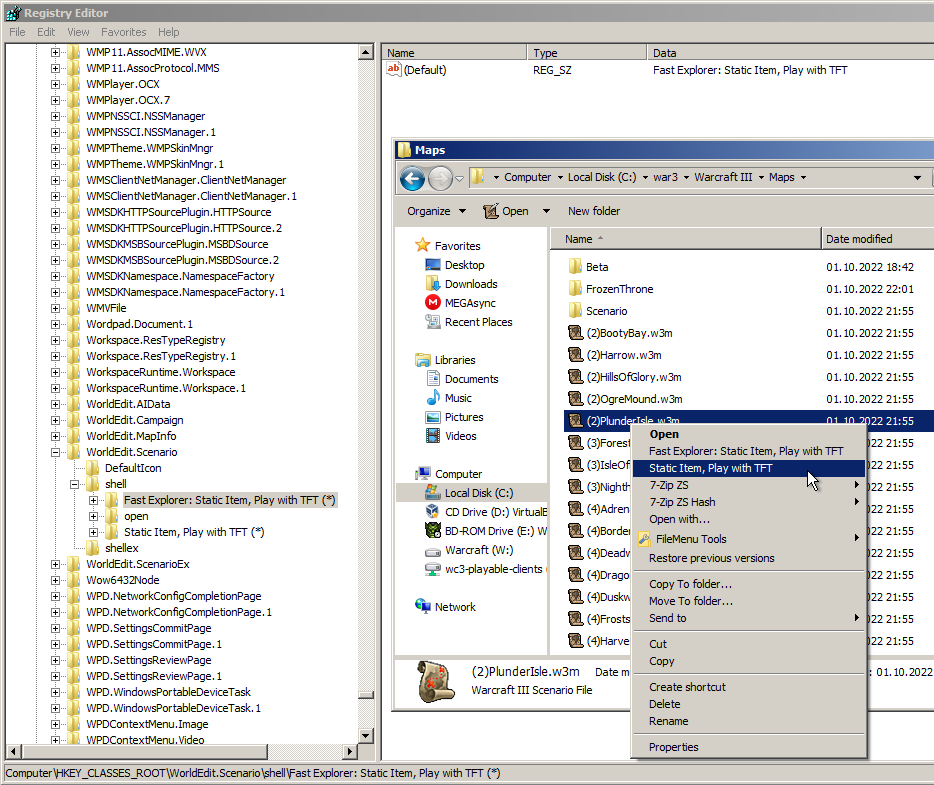Click the Beta folder icon
The height and width of the screenshot is (785, 934).
(x=575, y=267)
